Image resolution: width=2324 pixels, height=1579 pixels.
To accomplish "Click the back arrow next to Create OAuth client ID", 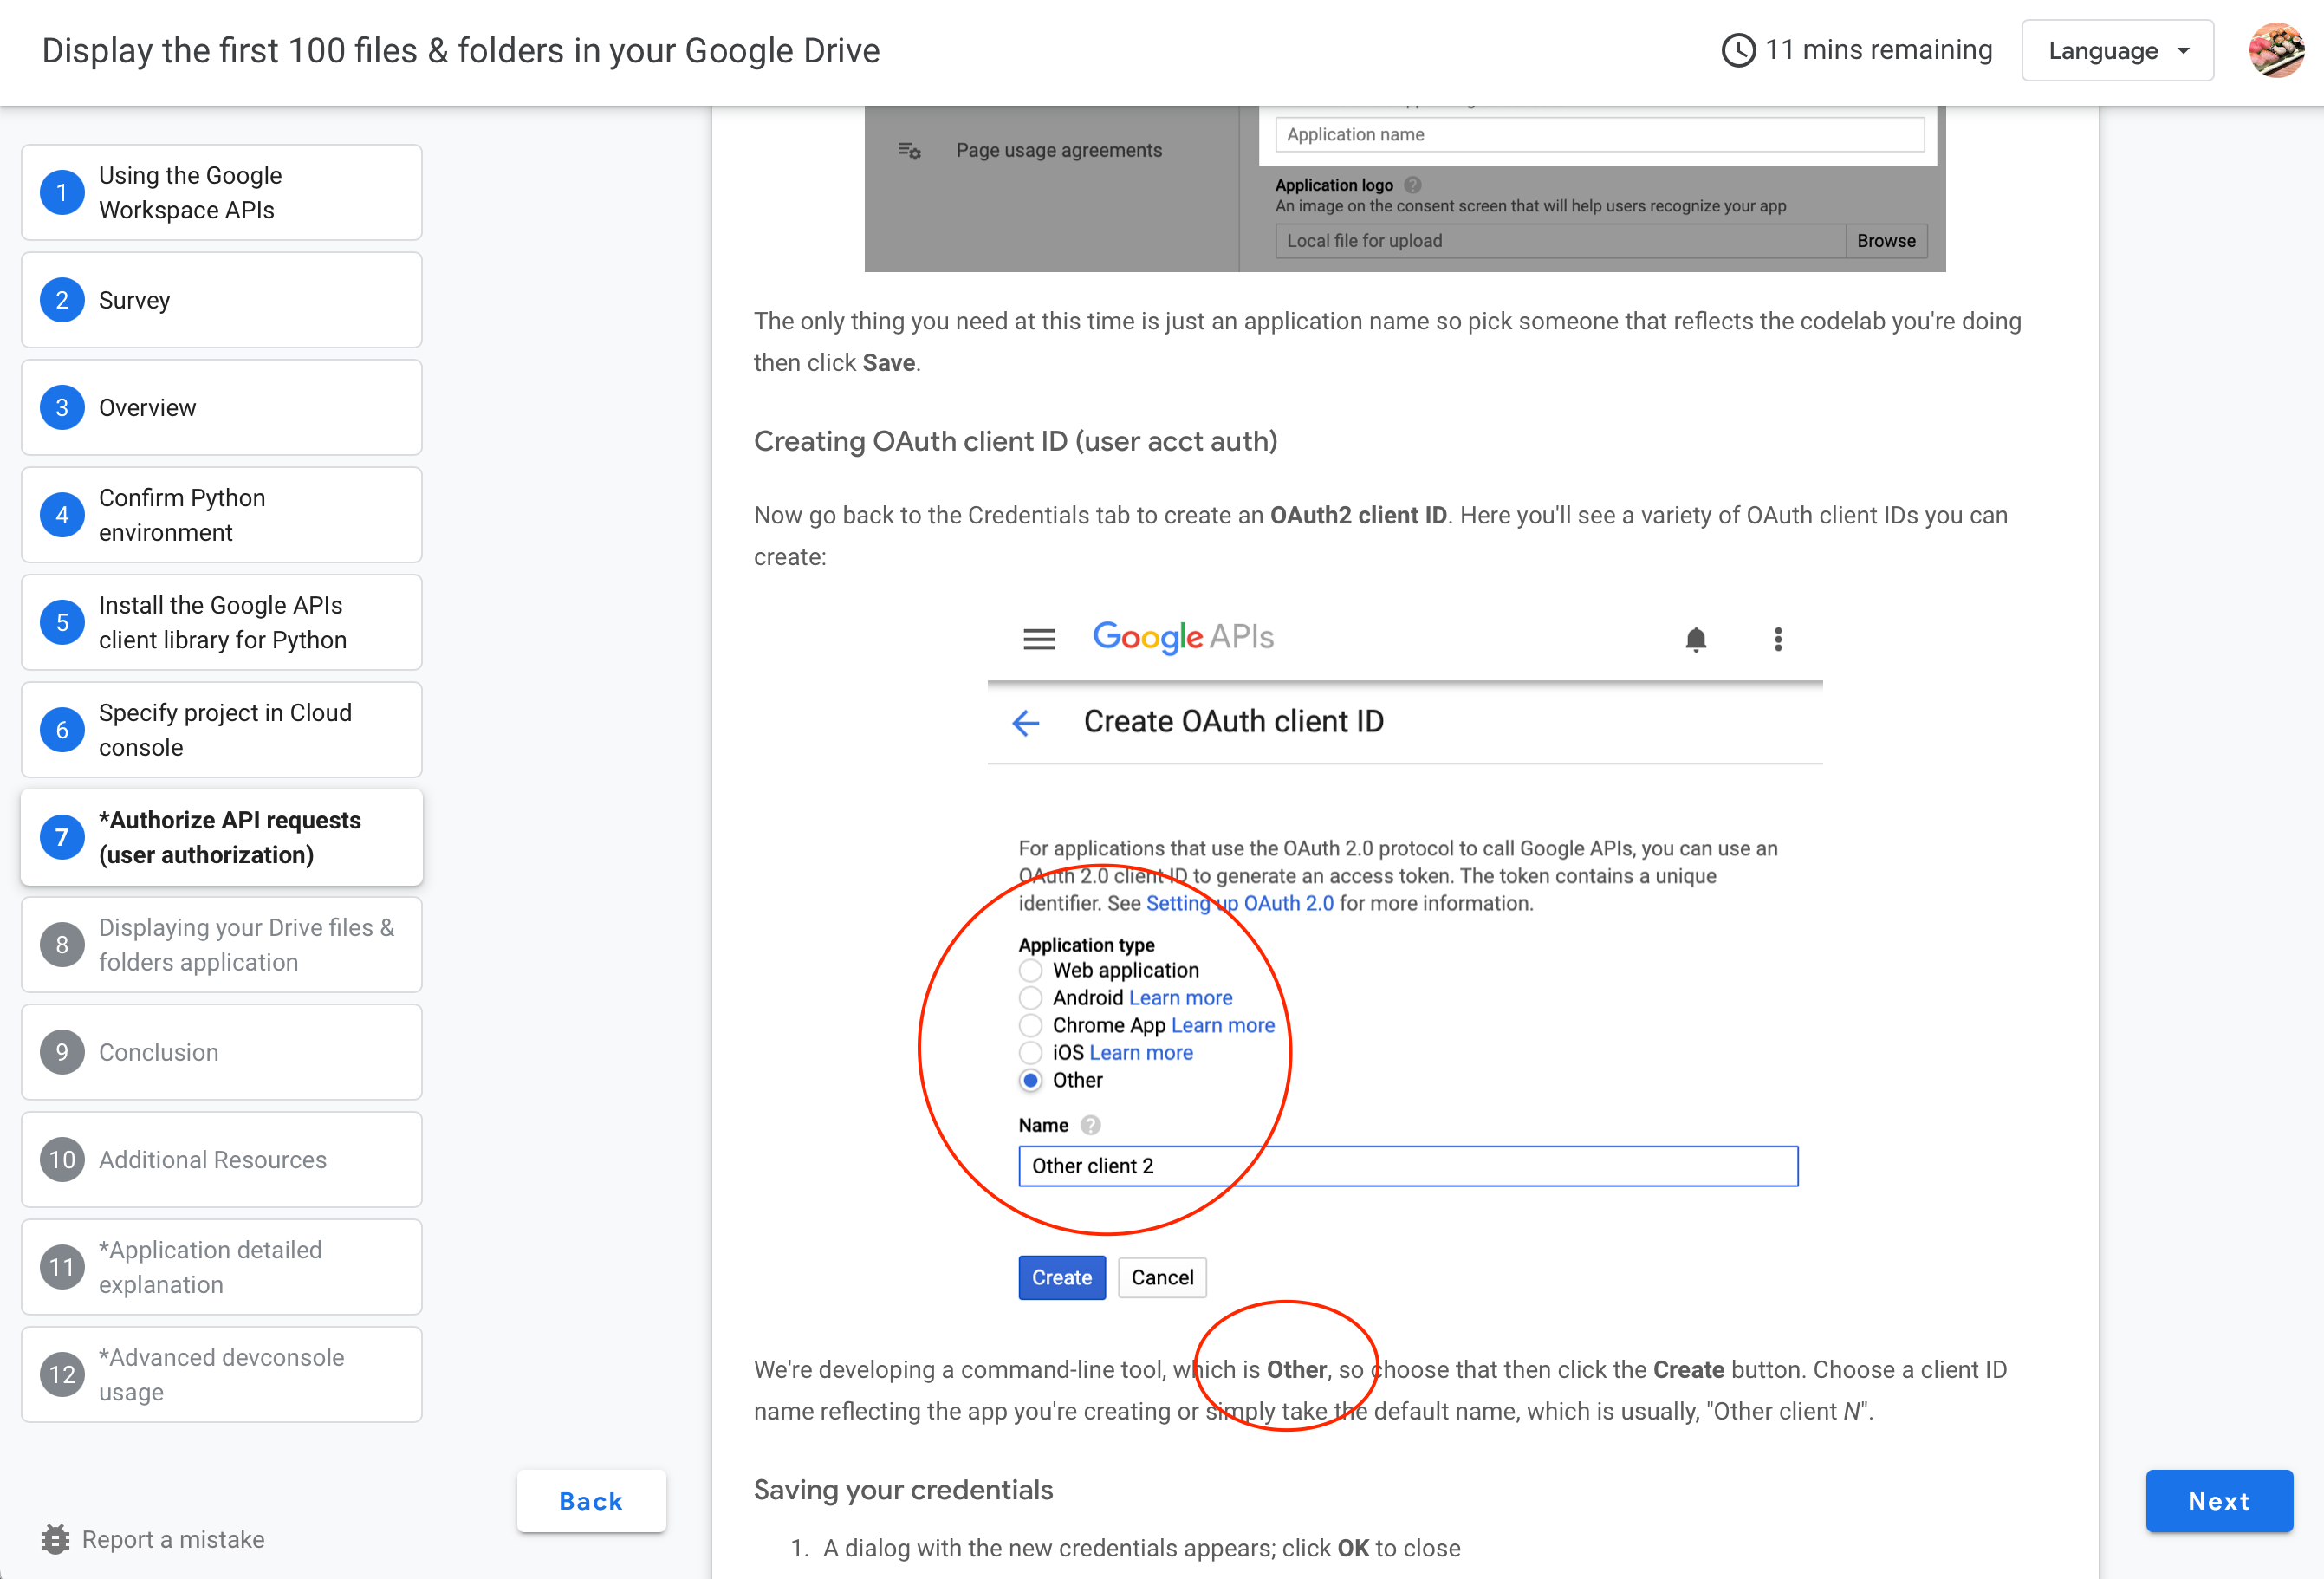I will (1026, 722).
